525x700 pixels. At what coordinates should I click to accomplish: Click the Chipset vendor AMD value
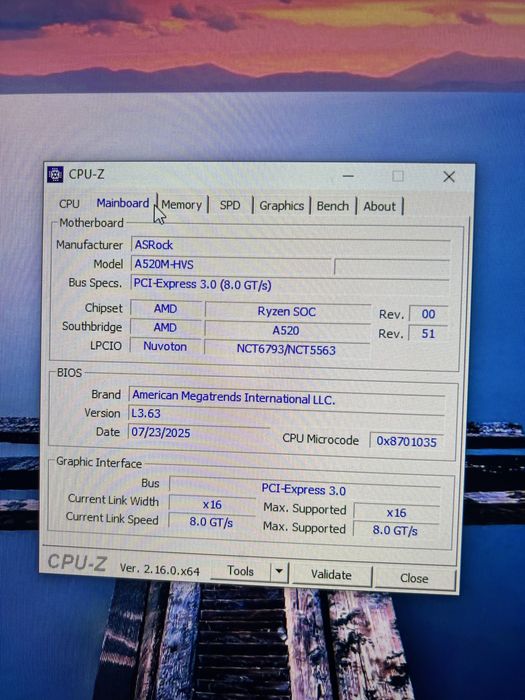point(166,309)
